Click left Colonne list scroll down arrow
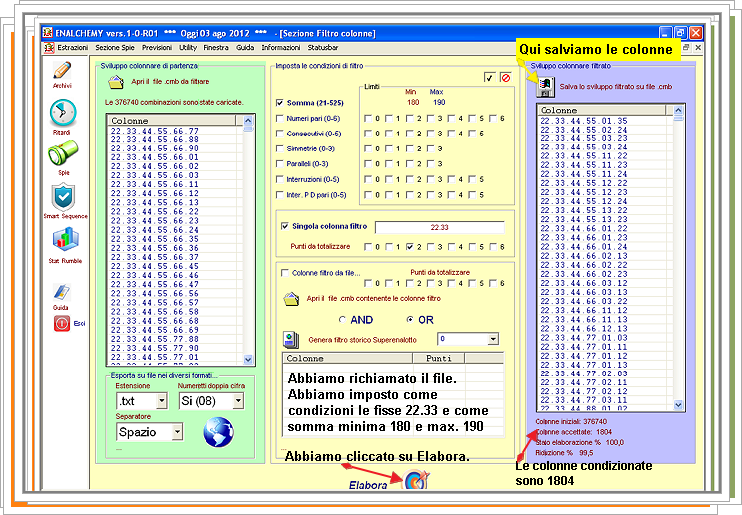 (248, 360)
